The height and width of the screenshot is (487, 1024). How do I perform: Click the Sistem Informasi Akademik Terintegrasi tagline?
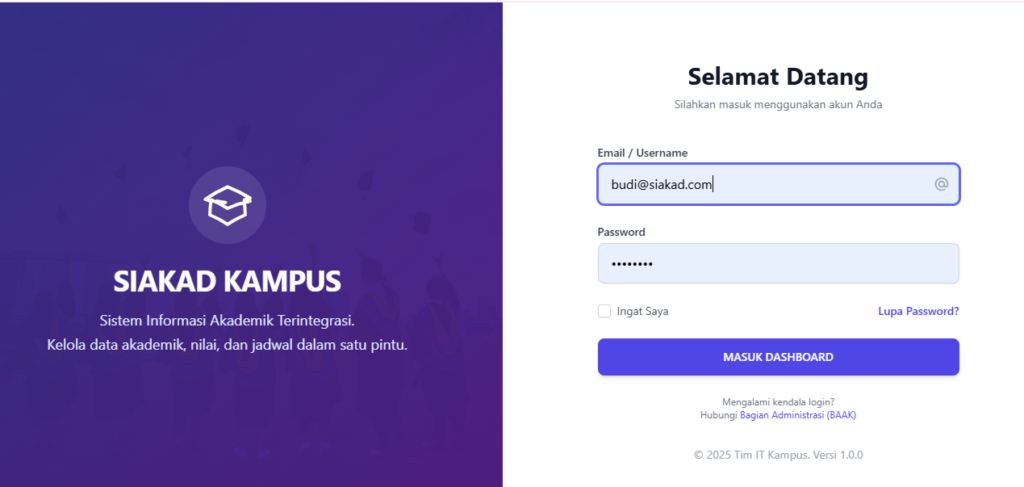pos(228,321)
